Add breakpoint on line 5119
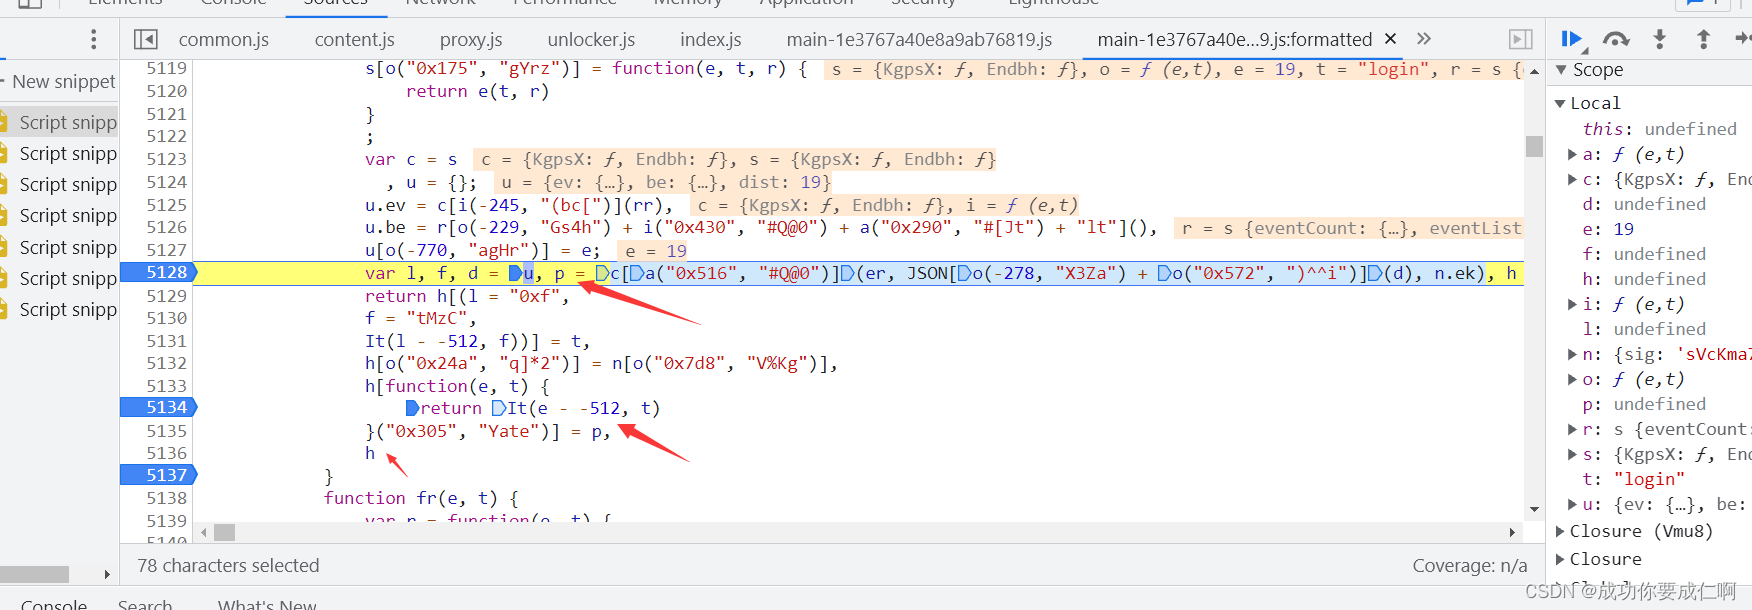 (x=166, y=68)
